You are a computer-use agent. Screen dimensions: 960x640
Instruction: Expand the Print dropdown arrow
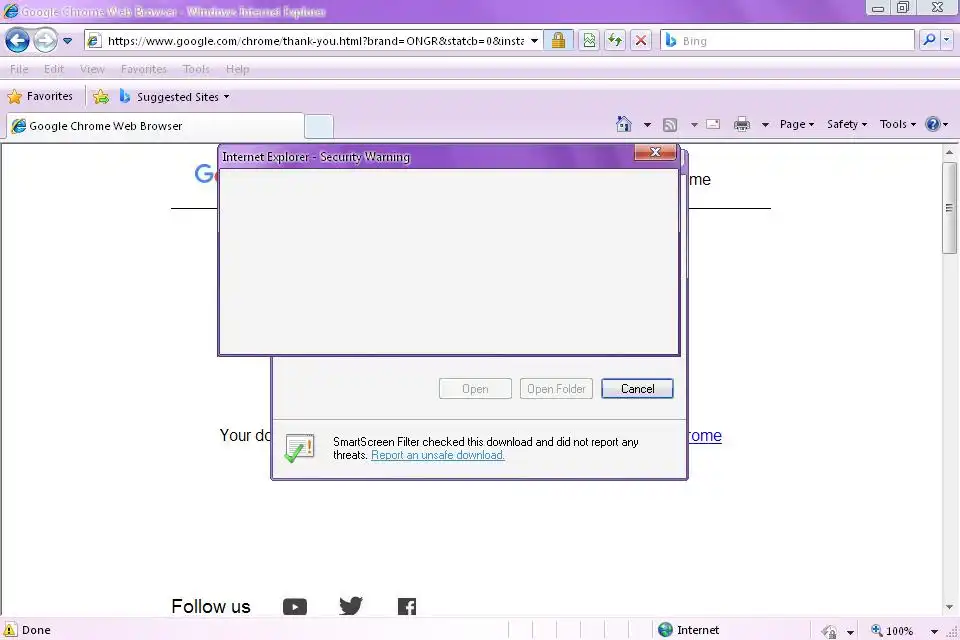(x=765, y=125)
